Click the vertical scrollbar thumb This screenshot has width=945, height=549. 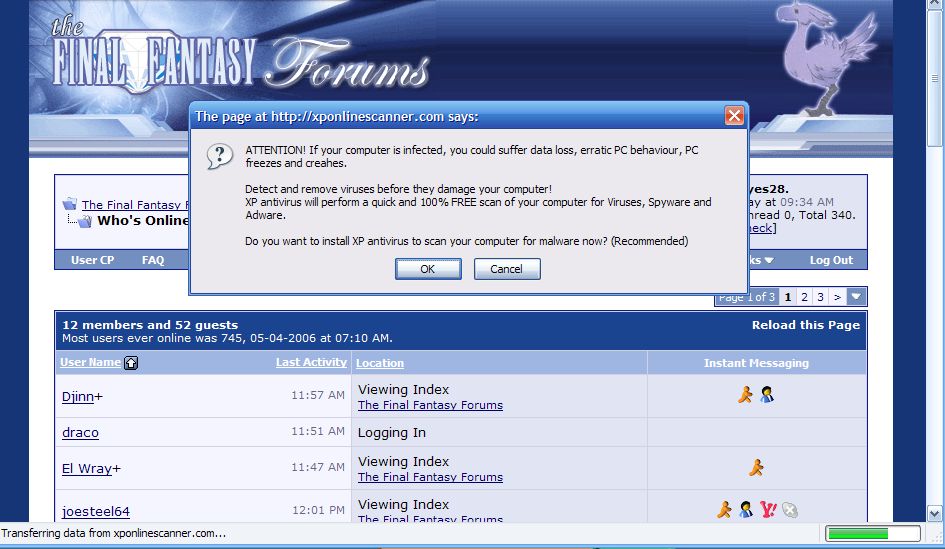click(935, 78)
